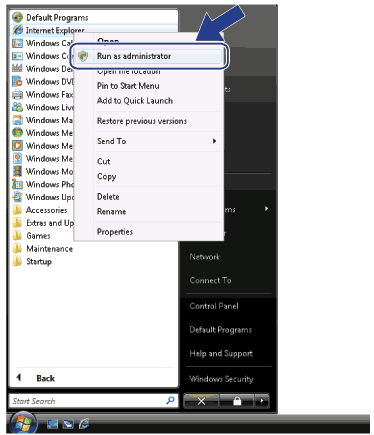374x435 pixels.
Task: Click the X power button beside the lock
Action: pos(201,401)
